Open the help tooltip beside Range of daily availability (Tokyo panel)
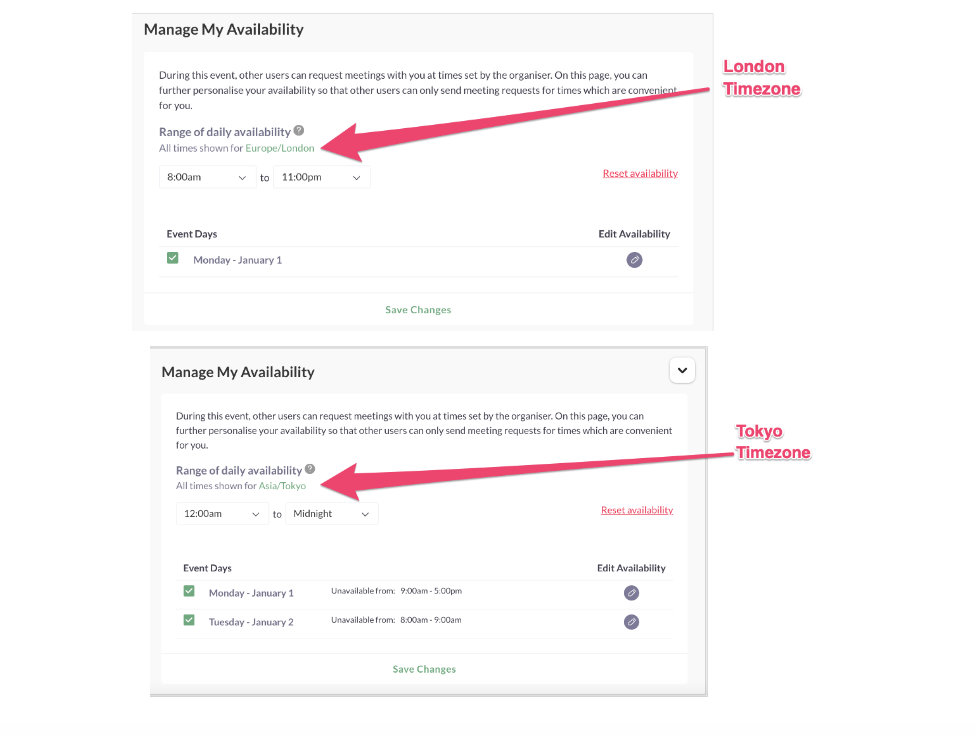The width and height of the screenshot is (976, 736). [x=309, y=468]
